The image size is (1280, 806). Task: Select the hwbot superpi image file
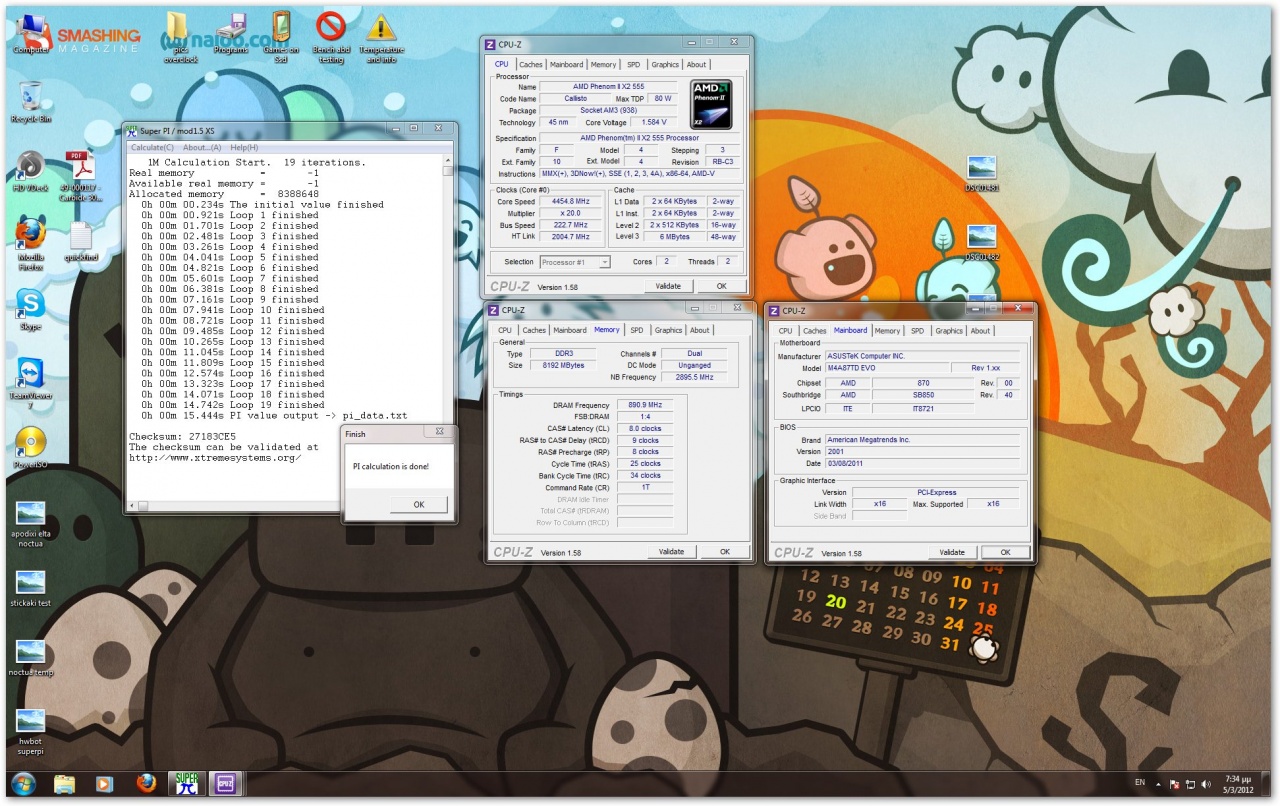click(31, 731)
